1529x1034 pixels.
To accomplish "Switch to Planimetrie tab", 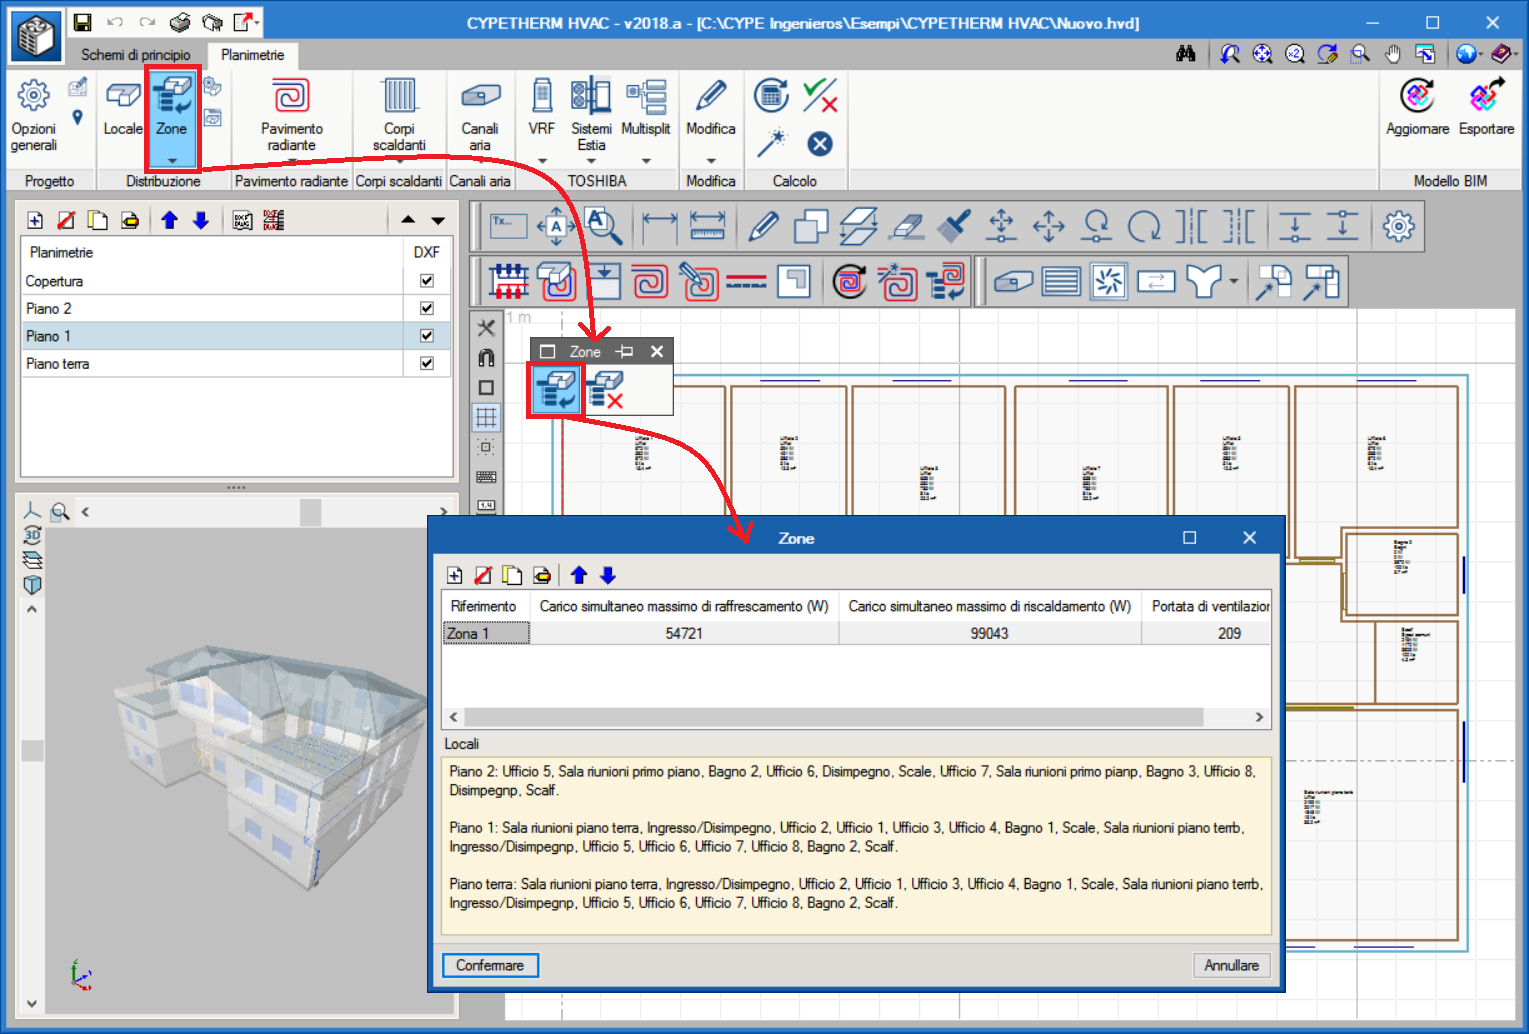I will coord(253,55).
